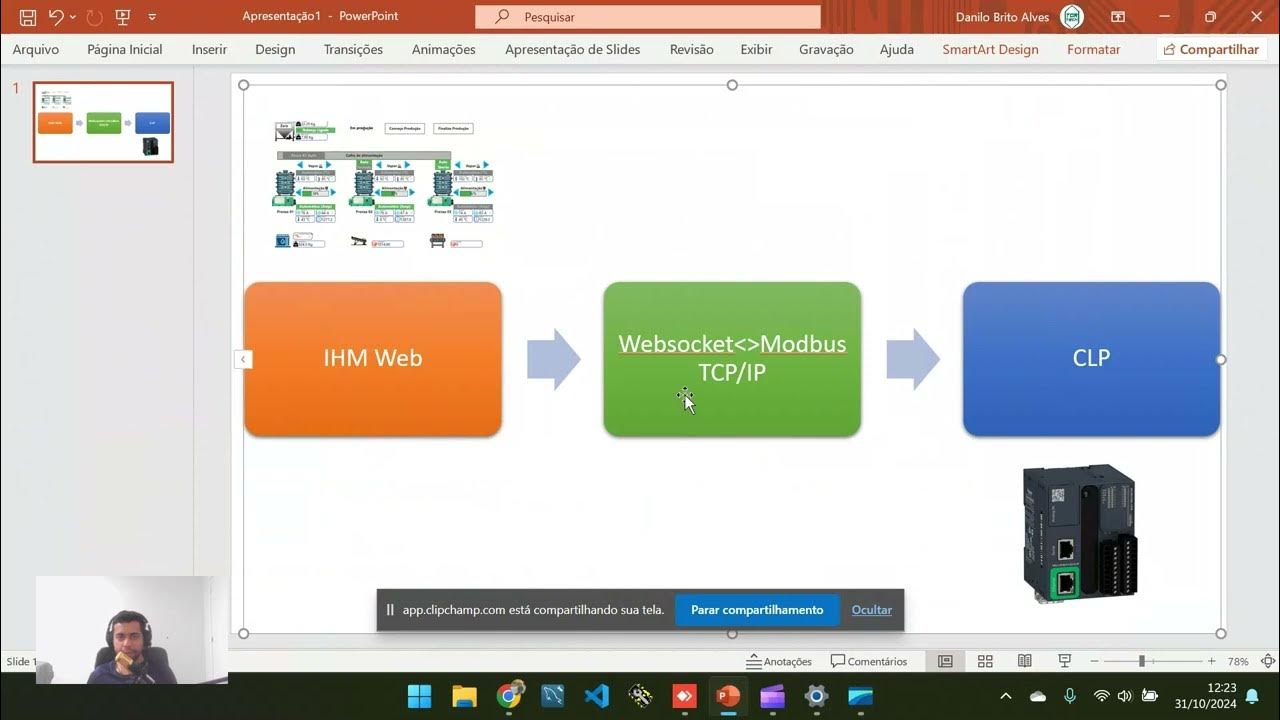The height and width of the screenshot is (720, 1280).
Task: Show hidden tray icons chevron
Action: coord(1006,696)
